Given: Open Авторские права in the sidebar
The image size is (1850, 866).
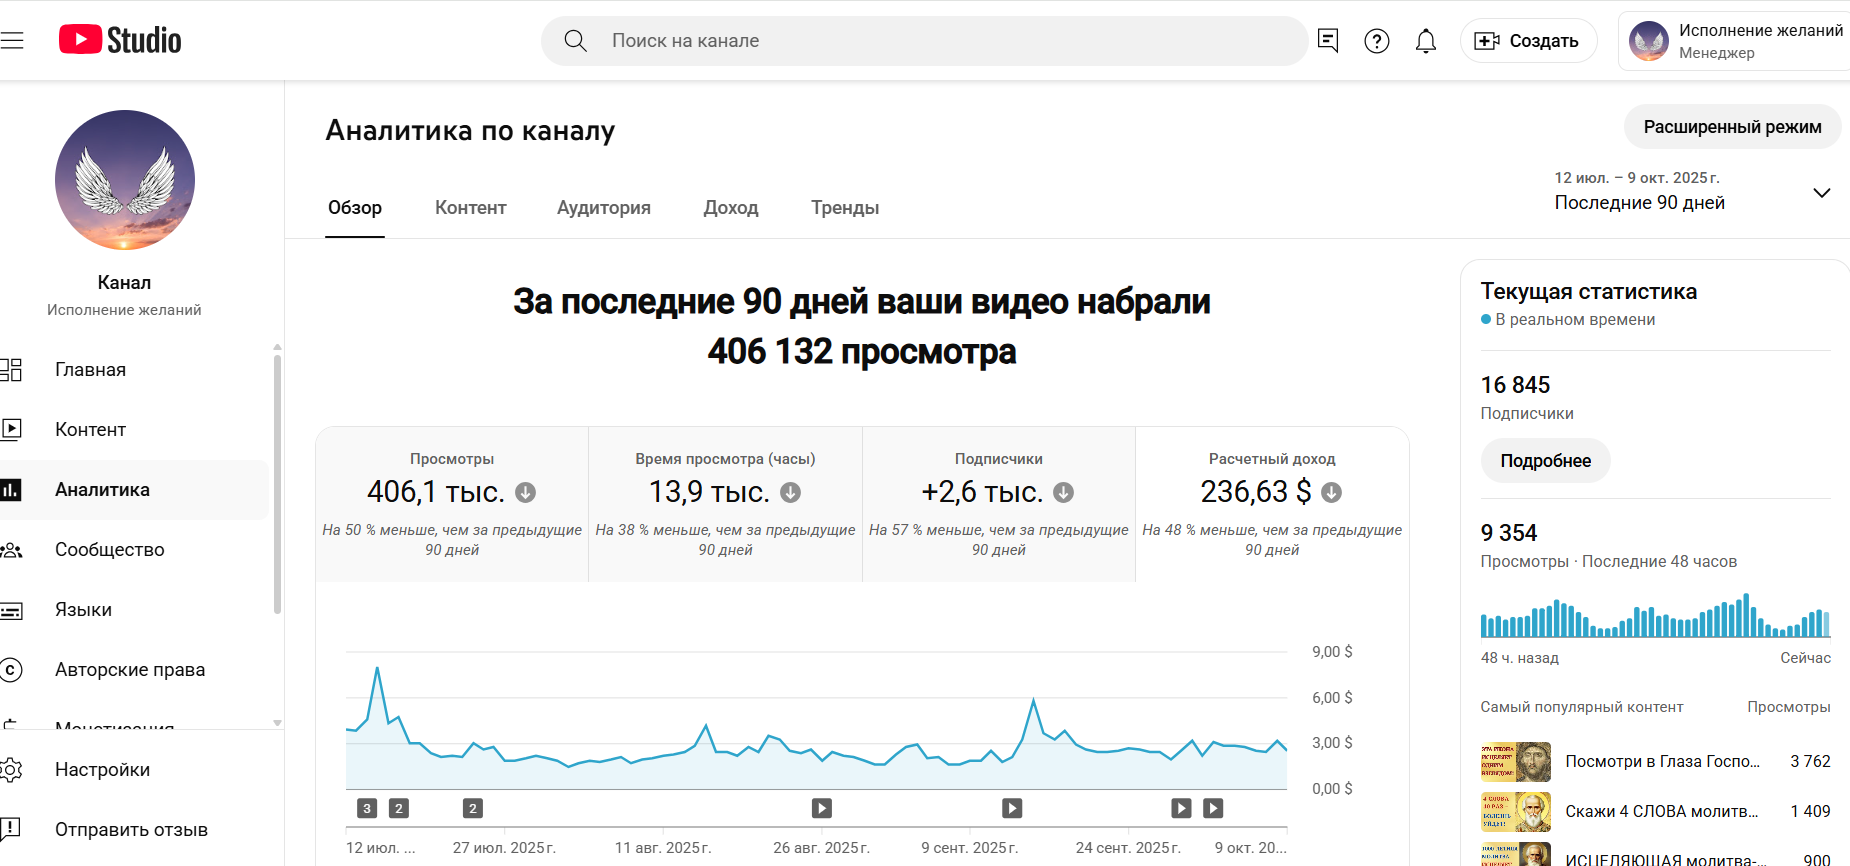Looking at the screenshot, I should click(x=135, y=670).
